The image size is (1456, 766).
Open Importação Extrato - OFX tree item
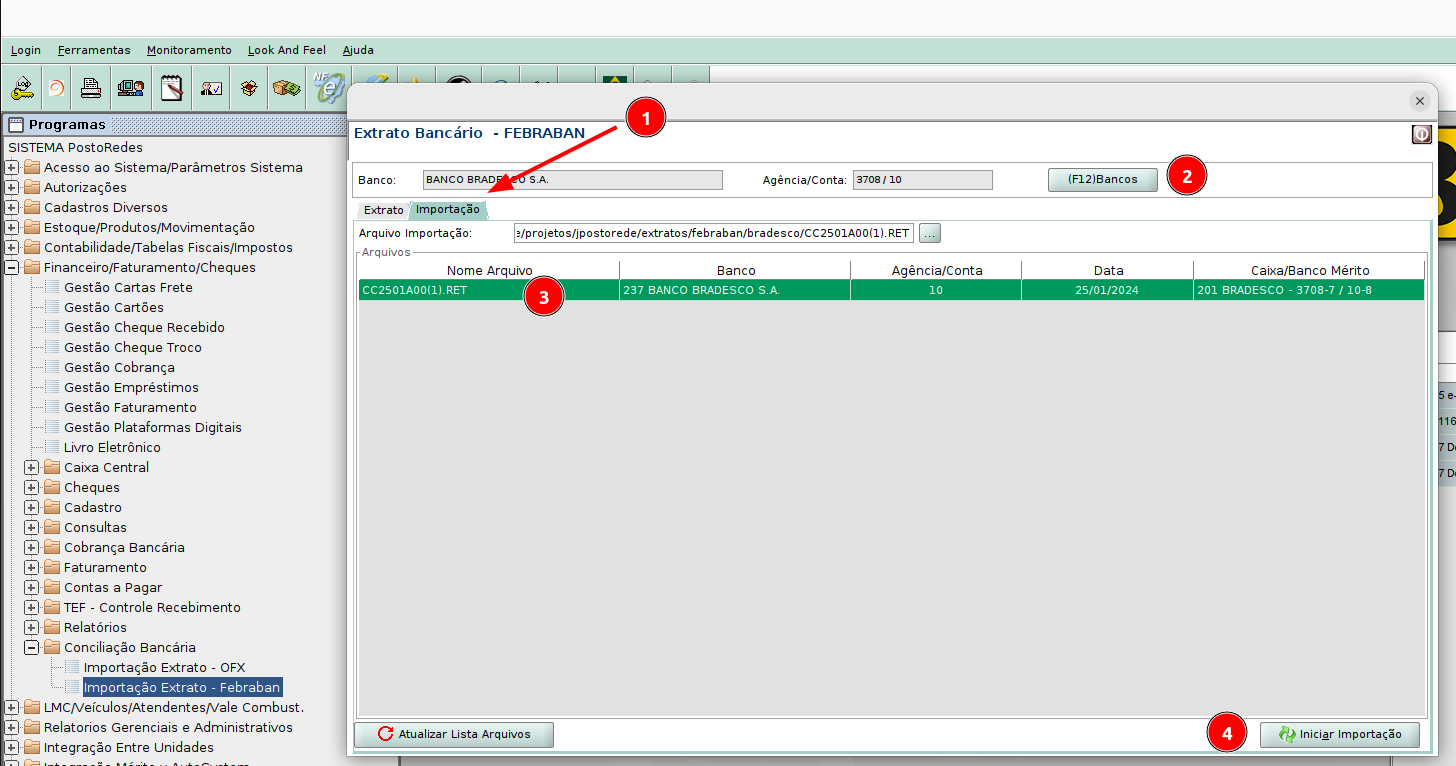(164, 668)
